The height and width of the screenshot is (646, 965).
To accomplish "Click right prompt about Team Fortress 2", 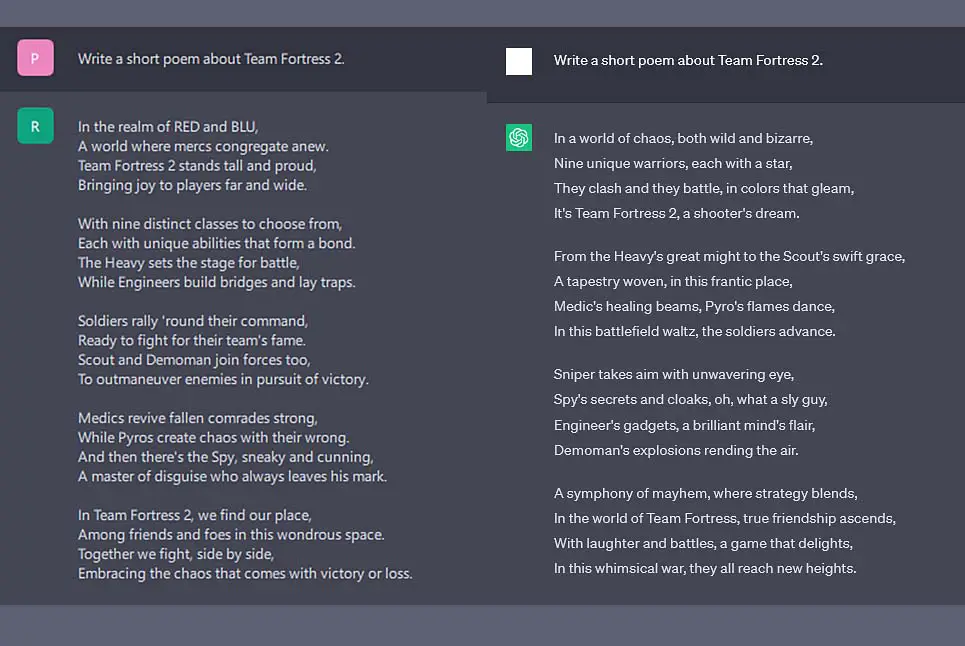I will [688, 60].
